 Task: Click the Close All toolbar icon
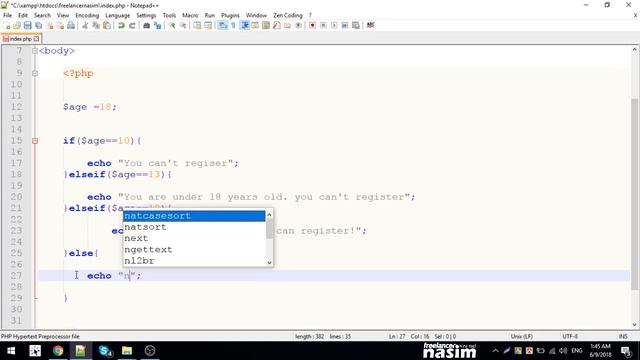click(60, 25)
